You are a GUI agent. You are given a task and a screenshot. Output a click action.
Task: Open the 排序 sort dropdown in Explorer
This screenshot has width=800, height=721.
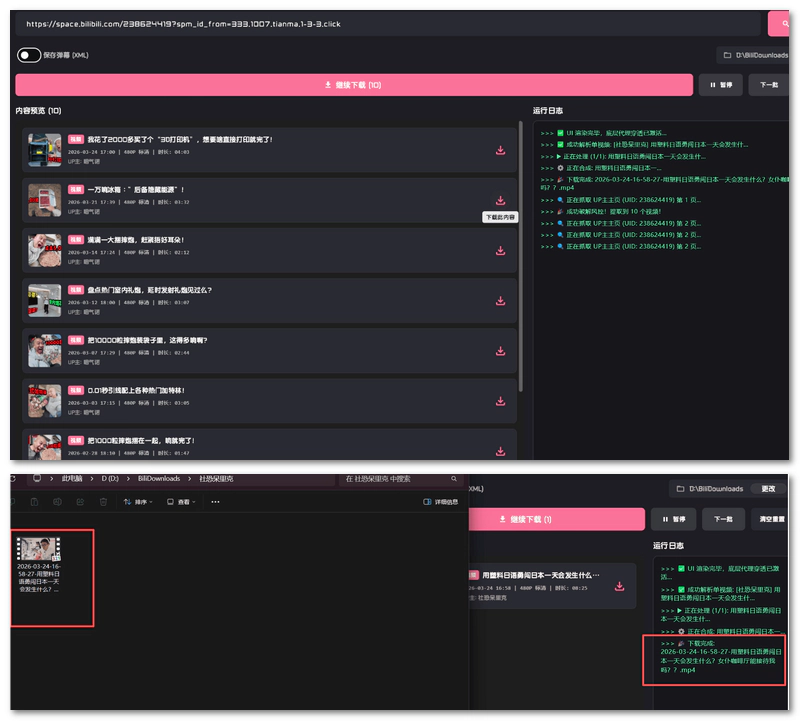coord(142,502)
